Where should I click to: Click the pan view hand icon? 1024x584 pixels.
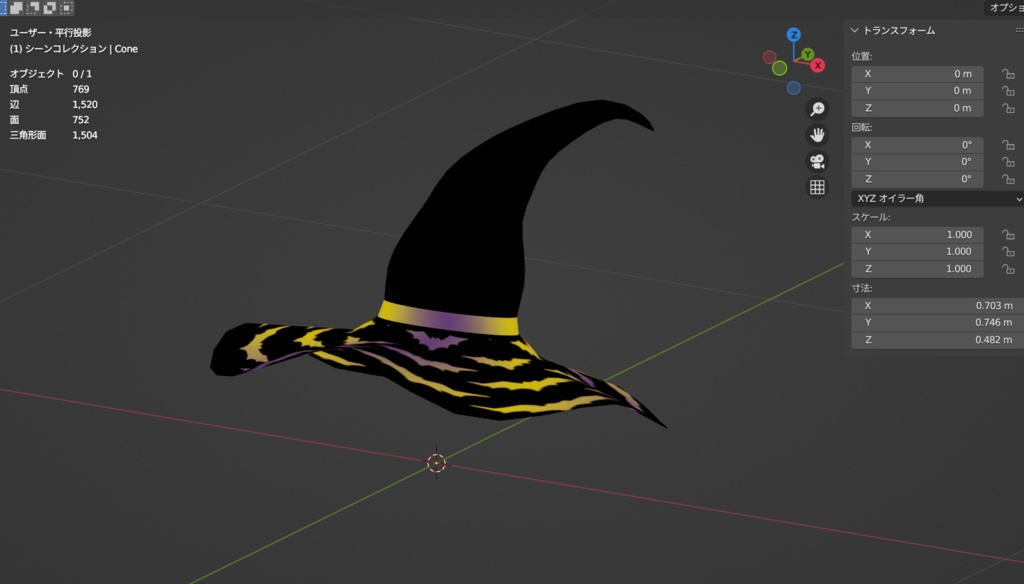[x=817, y=135]
